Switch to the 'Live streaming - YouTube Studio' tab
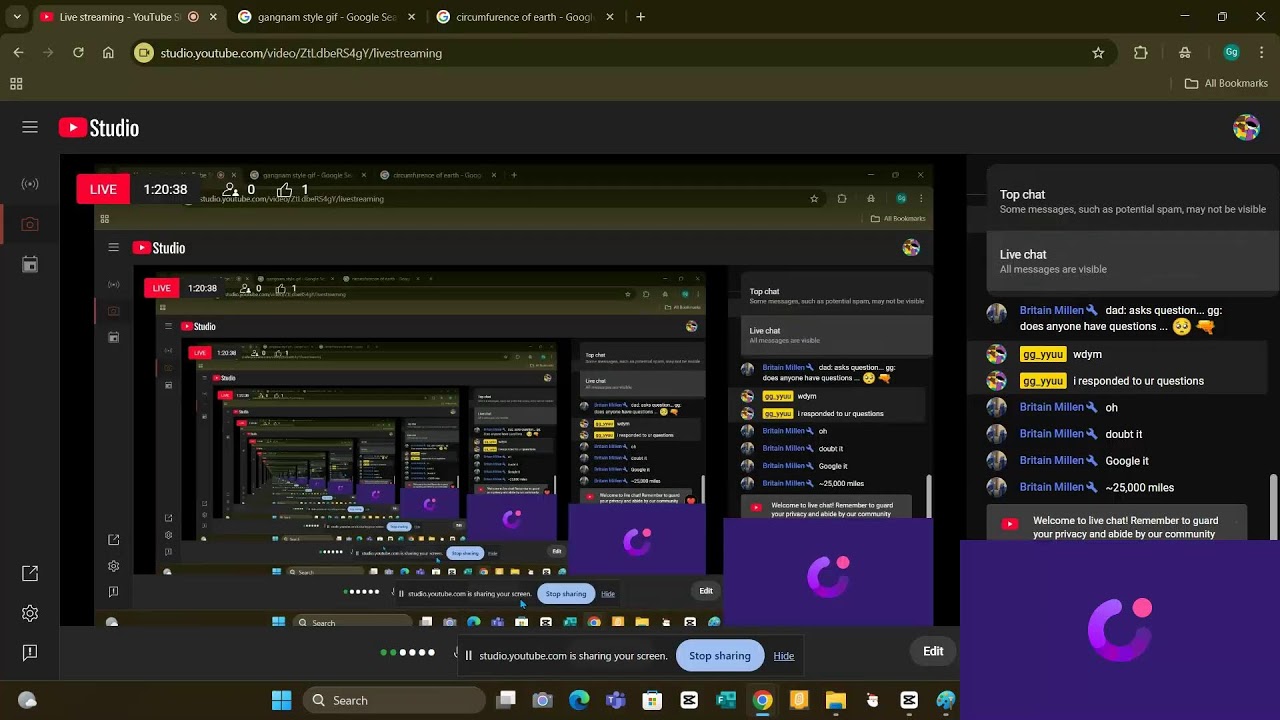The height and width of the screenshot is (720, 1280). 129,17
